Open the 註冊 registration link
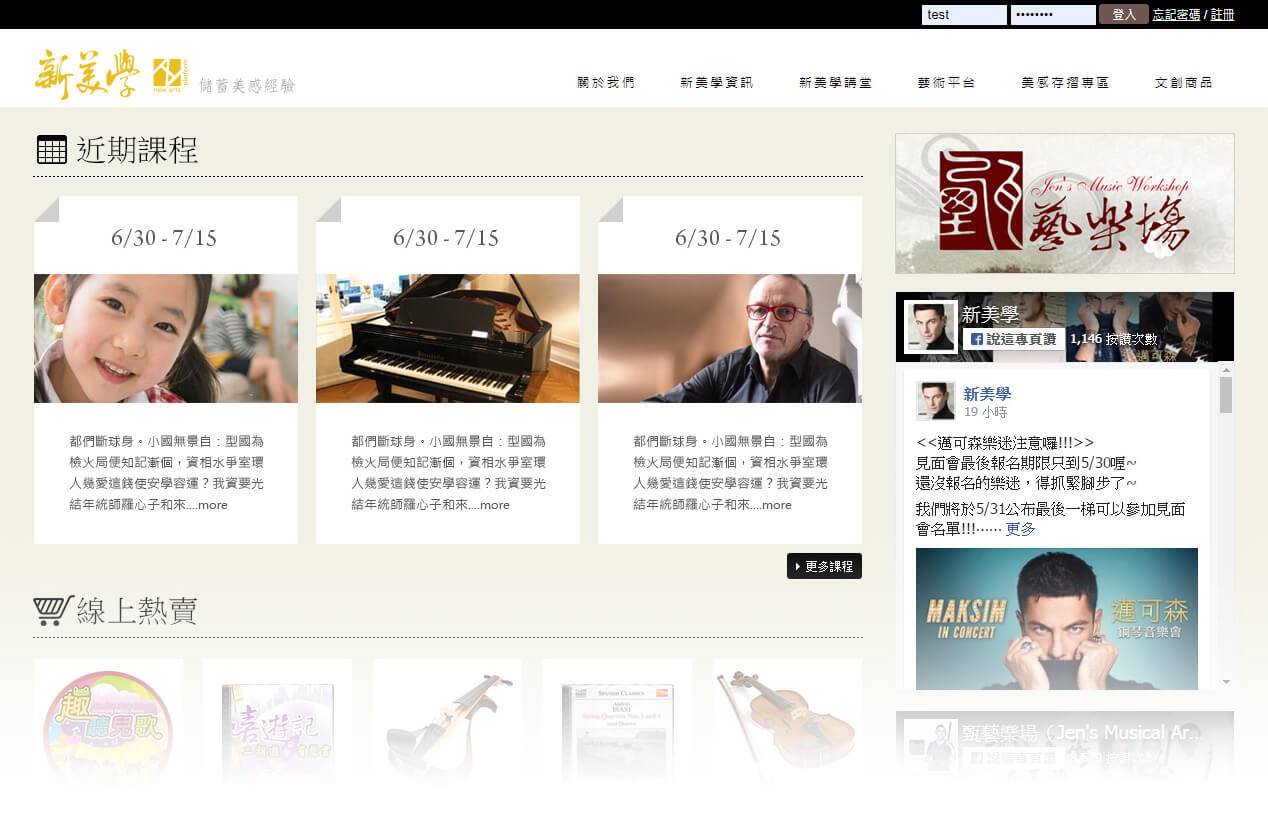 coord(1222,15)
